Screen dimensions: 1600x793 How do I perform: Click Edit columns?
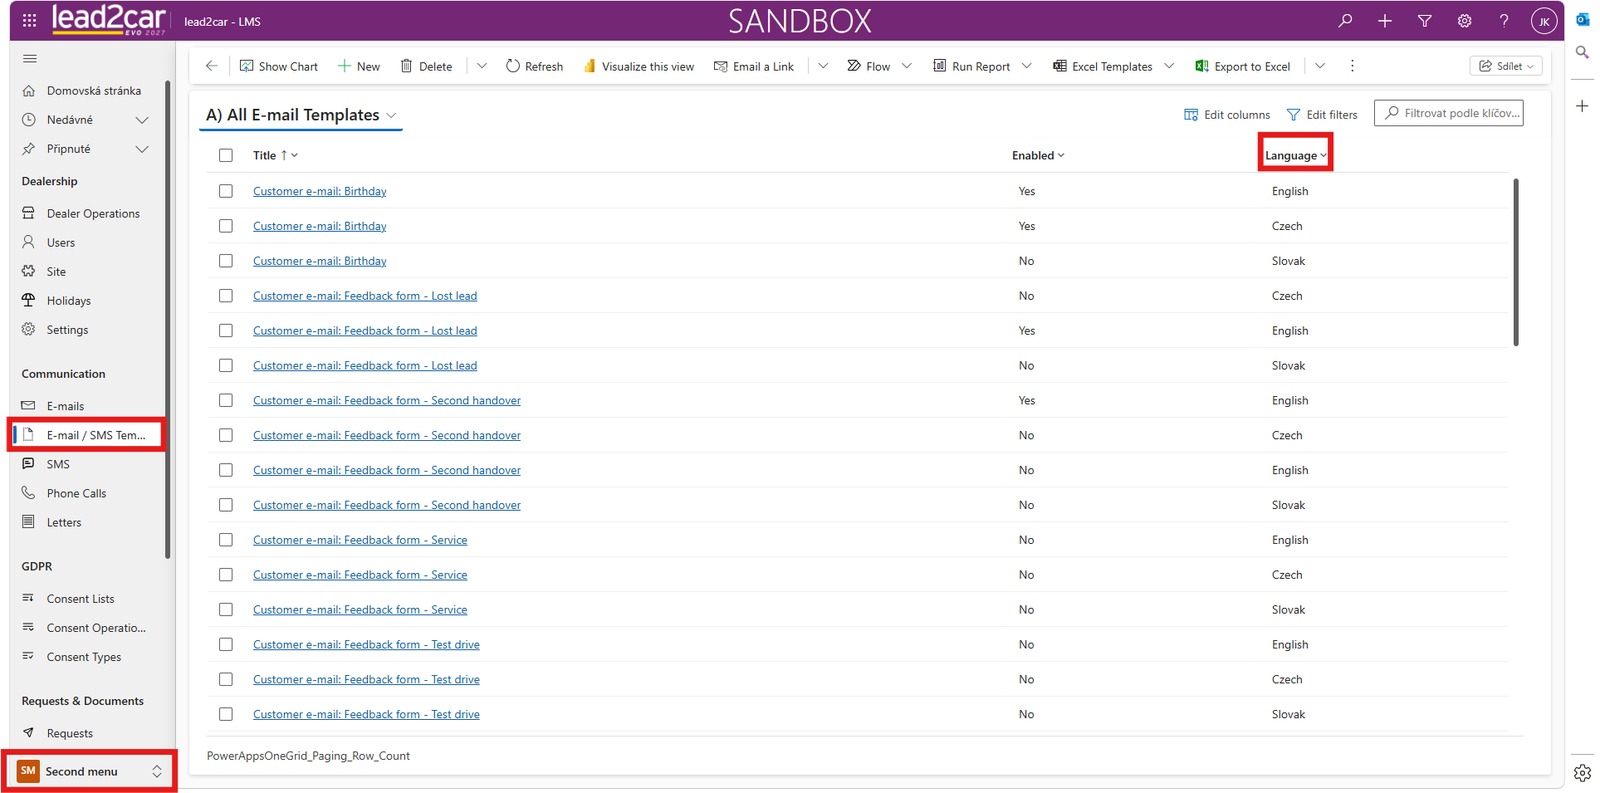[x=1227, y=115]
